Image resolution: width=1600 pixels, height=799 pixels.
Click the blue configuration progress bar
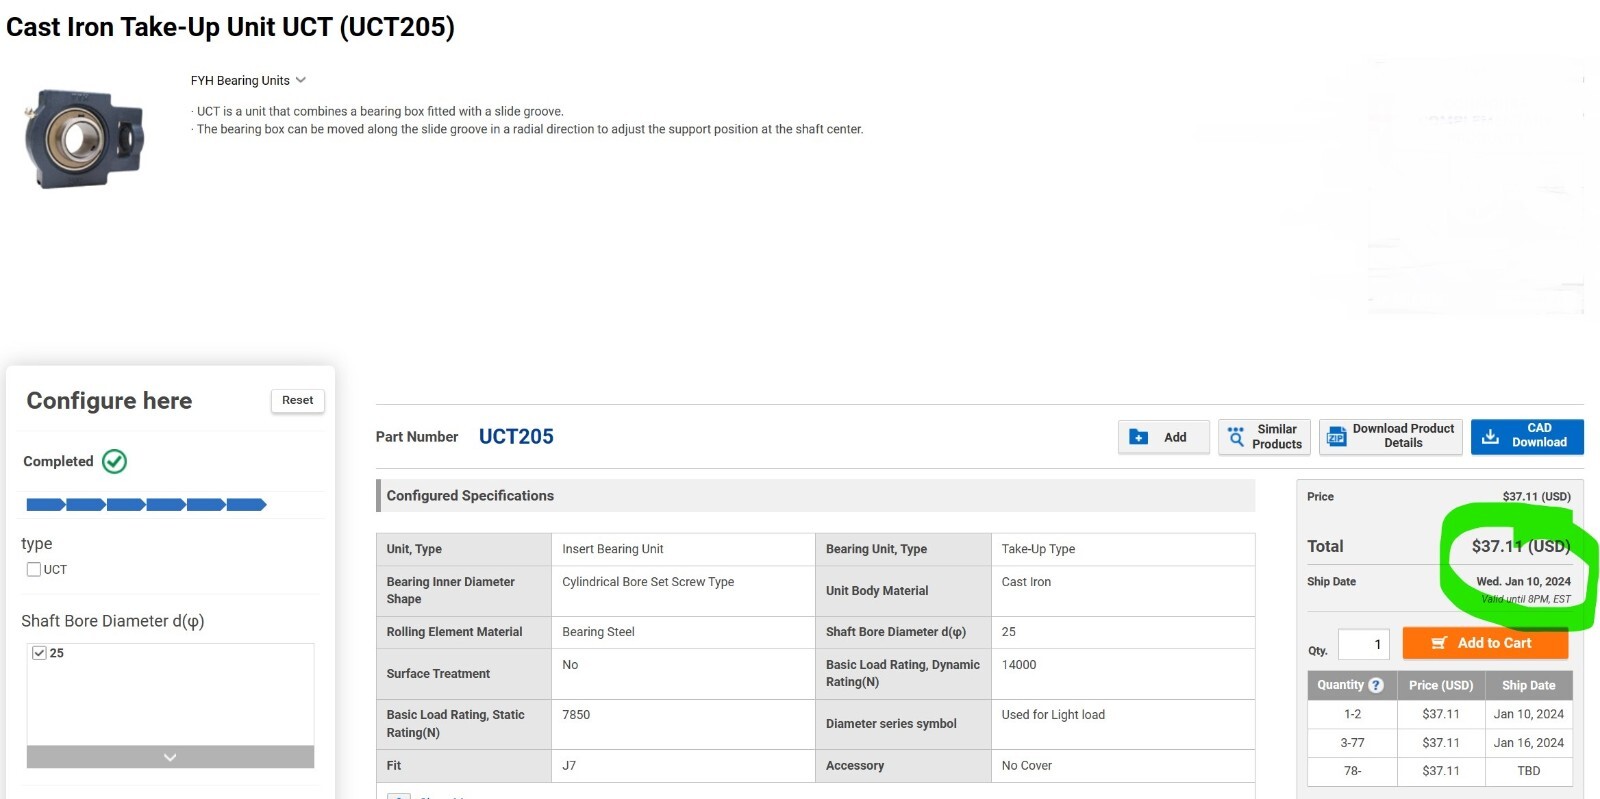pos(146,505)
